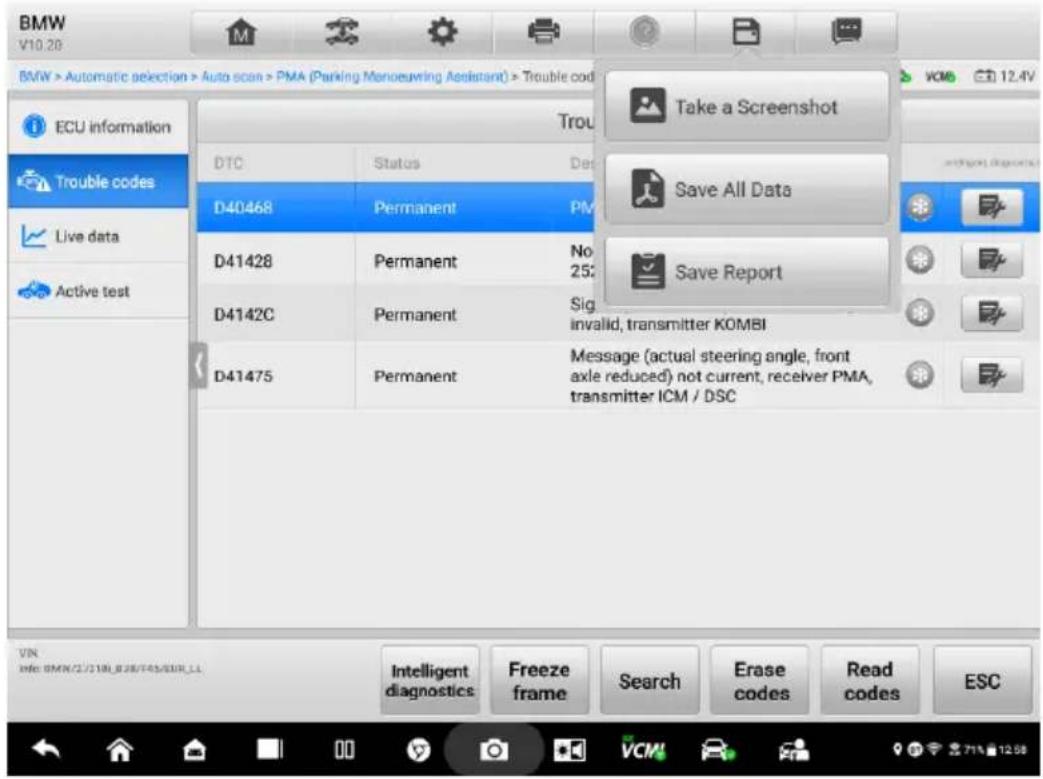Click the Status column header
The image size is (1043, 779).
(x=396, y=163)
